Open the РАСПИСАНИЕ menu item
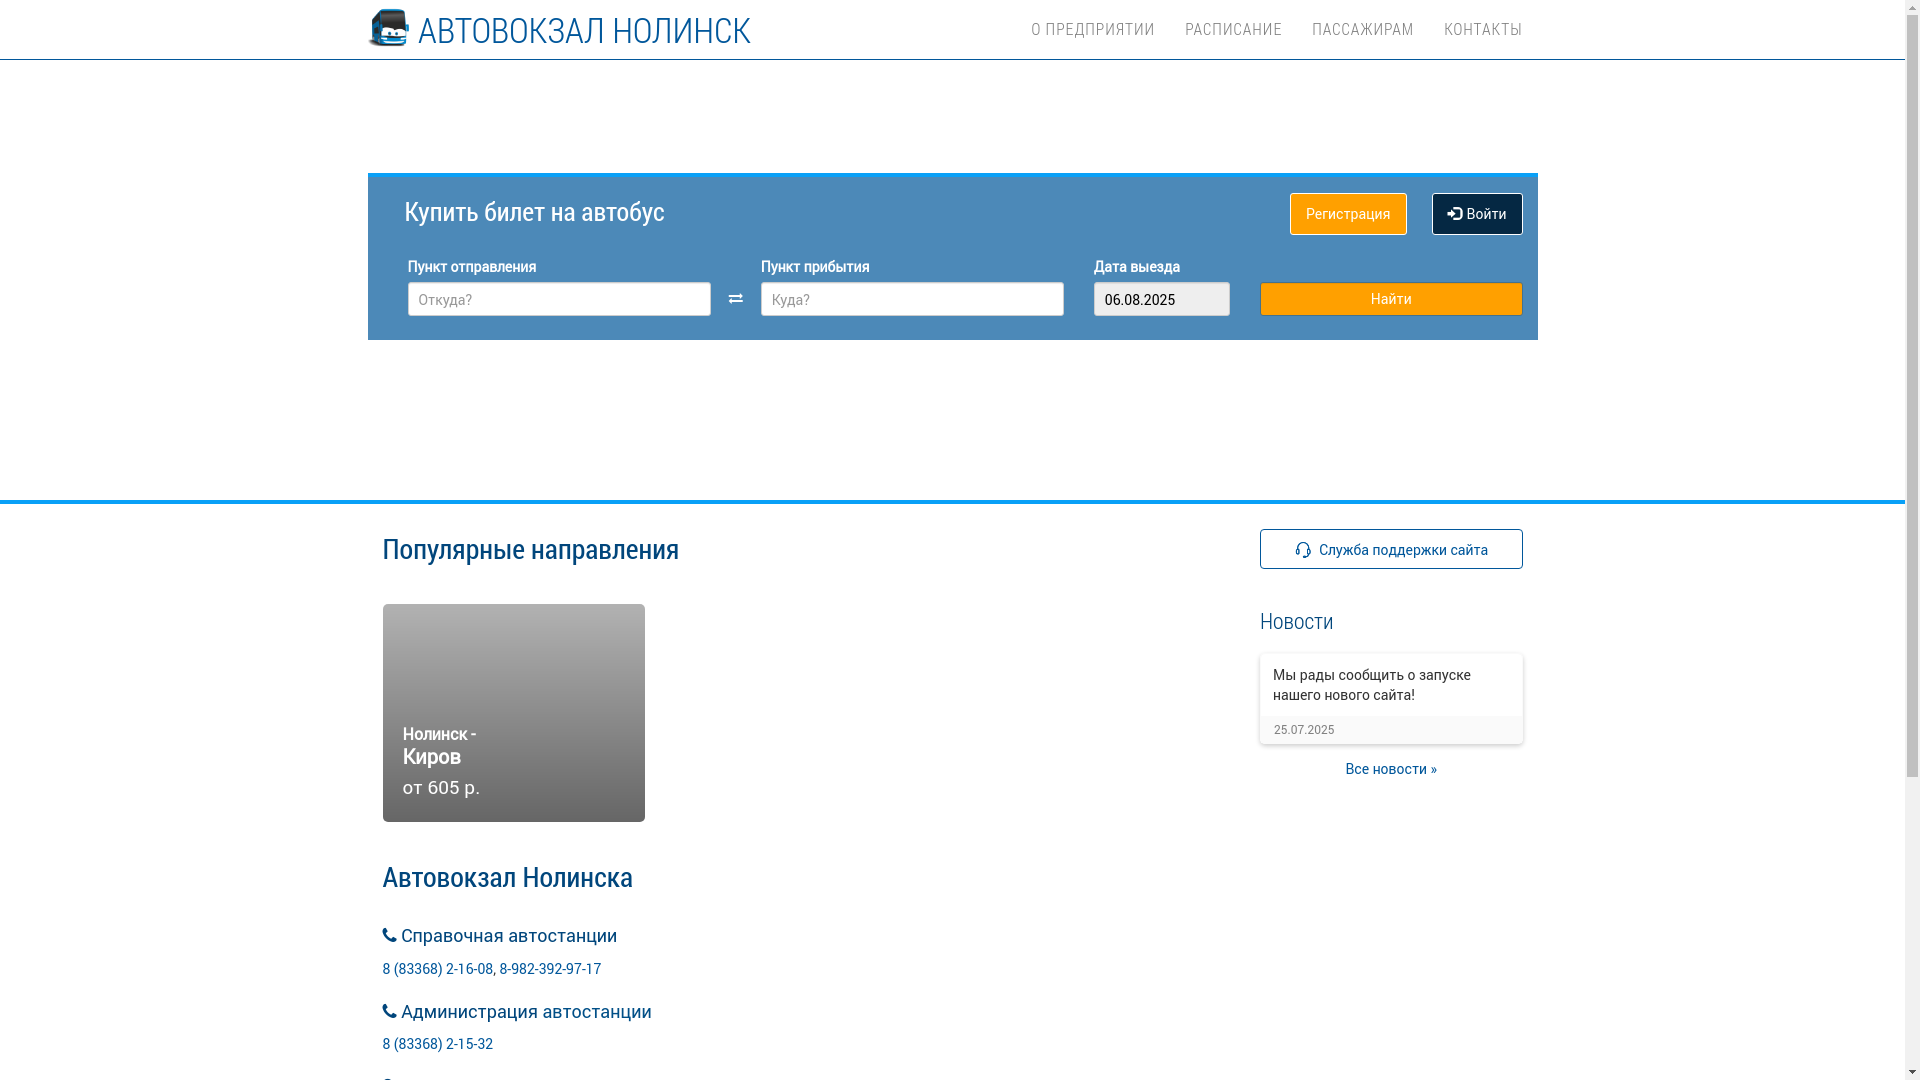The image size is (1920, 1080). tap(1233, 29)
